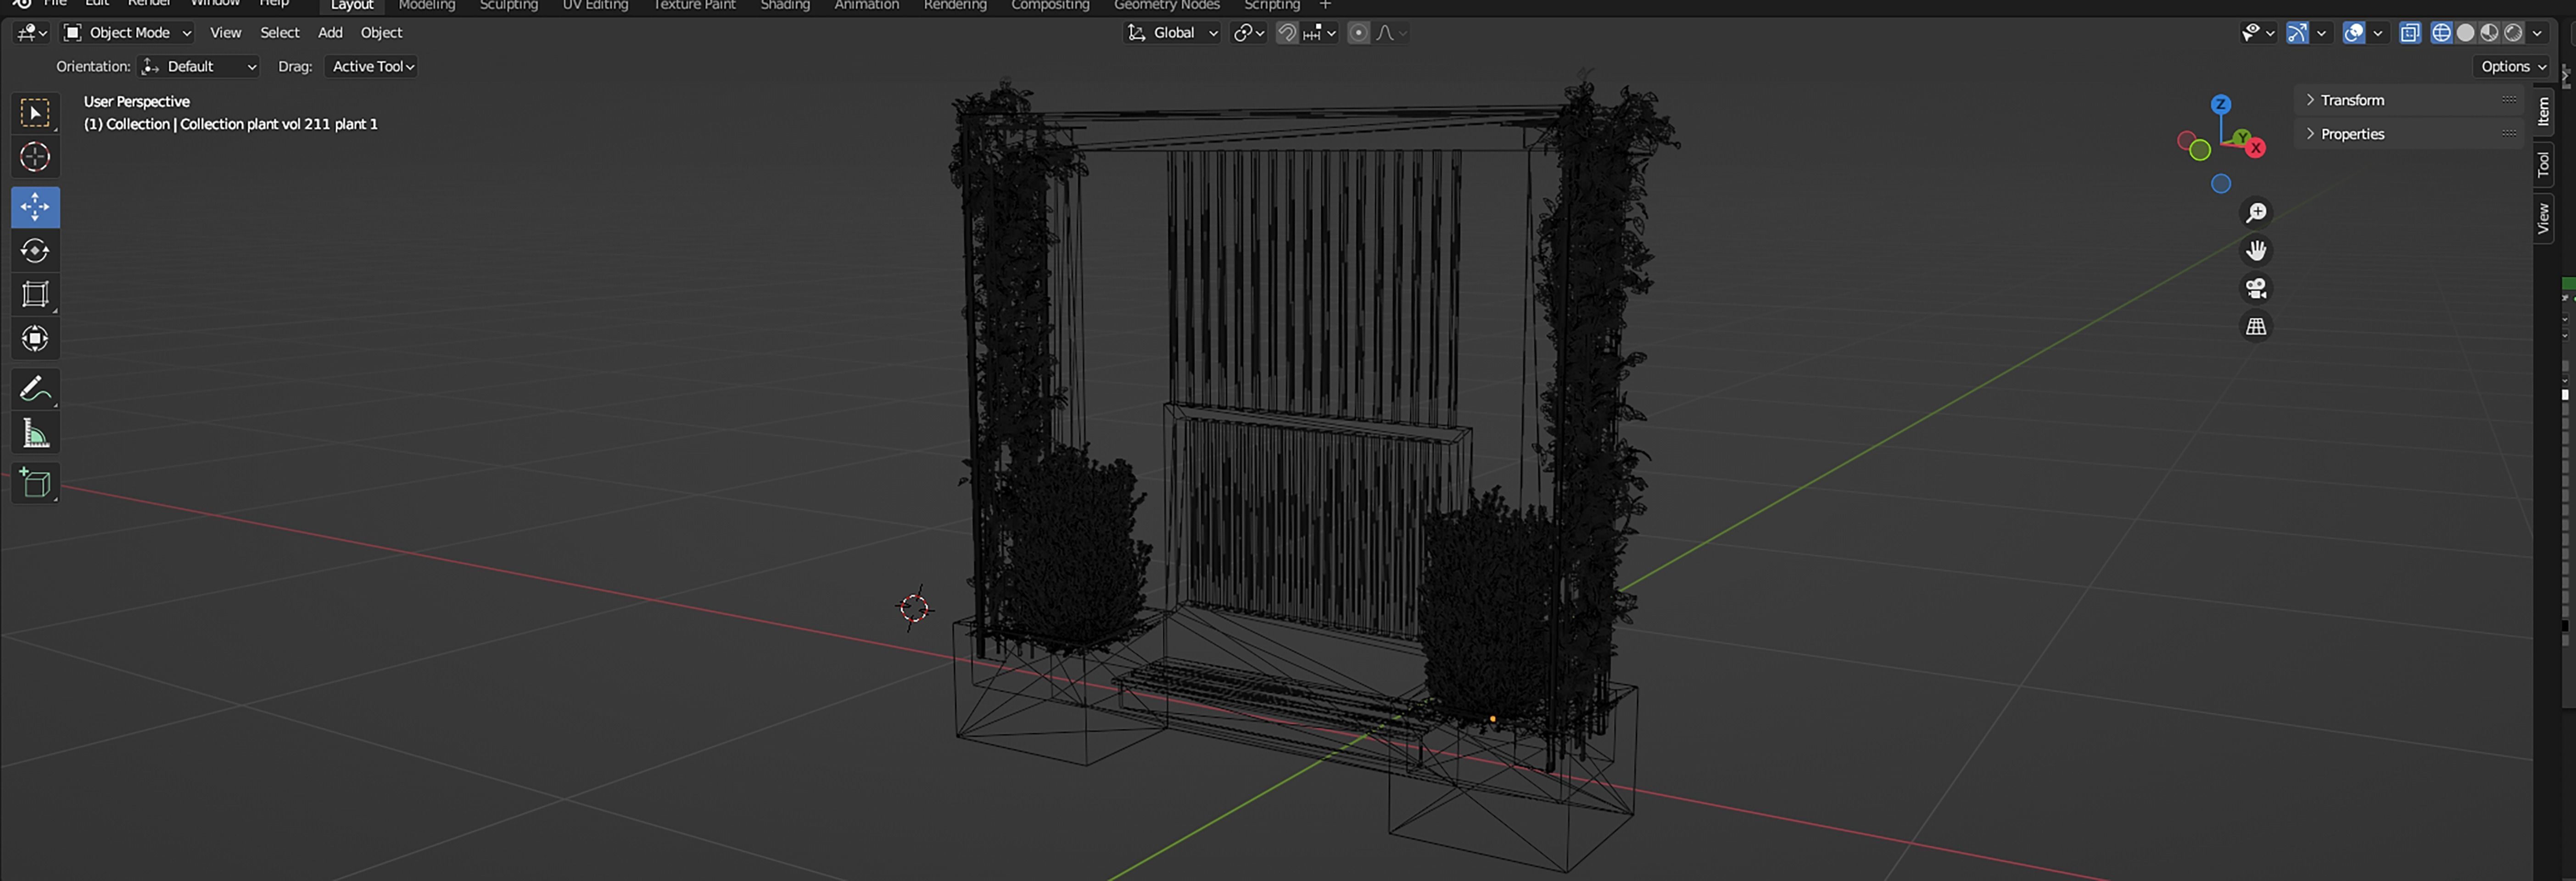The image size is (2576, 881).
Task: Open the Object Mode dropdown
Action: tap(127, 33)
